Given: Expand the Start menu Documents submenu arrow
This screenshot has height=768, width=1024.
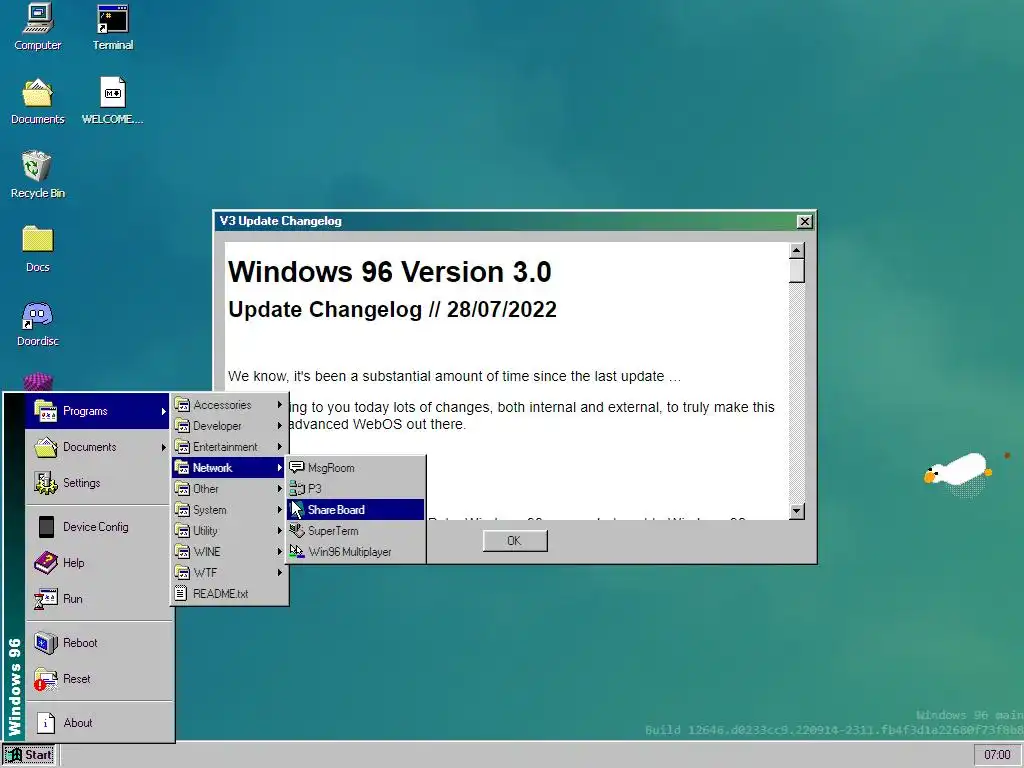Looking at the screenshot, I should click(163, 447).
